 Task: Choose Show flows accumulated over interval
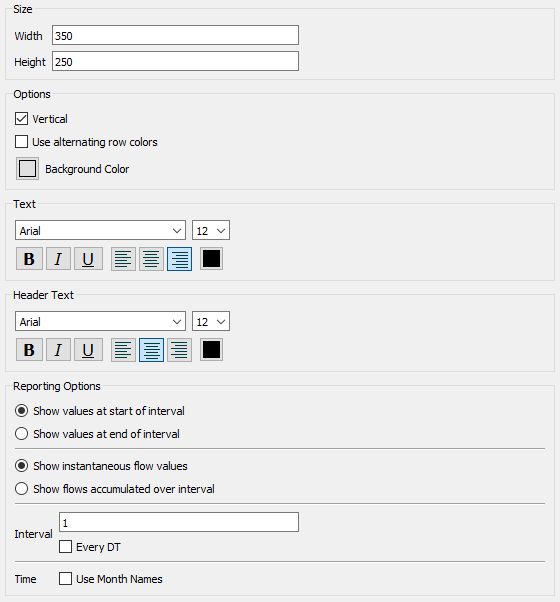21,489
